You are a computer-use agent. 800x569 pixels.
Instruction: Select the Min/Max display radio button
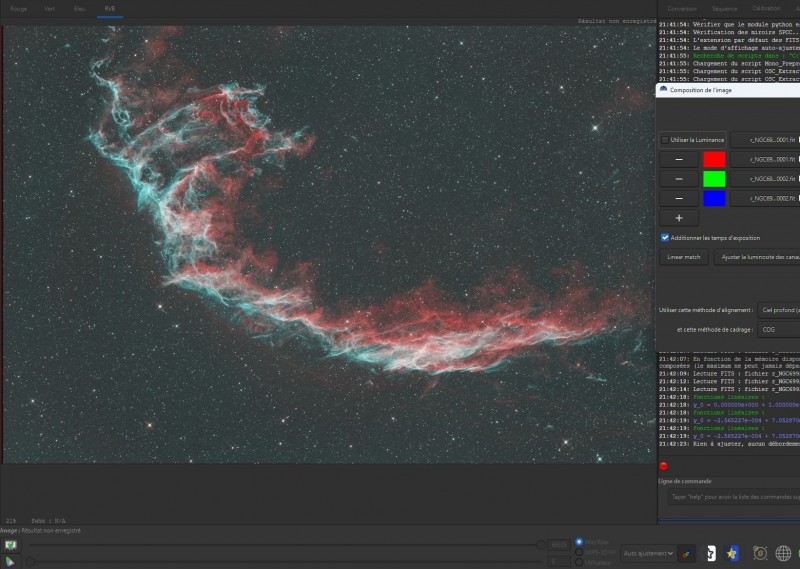[579, 542]
